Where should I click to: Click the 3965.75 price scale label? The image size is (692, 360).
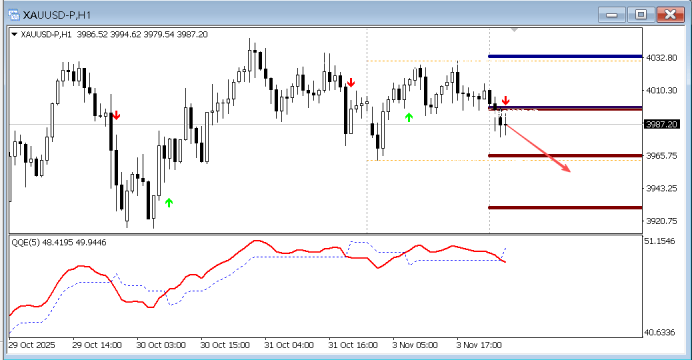(662, 156)
